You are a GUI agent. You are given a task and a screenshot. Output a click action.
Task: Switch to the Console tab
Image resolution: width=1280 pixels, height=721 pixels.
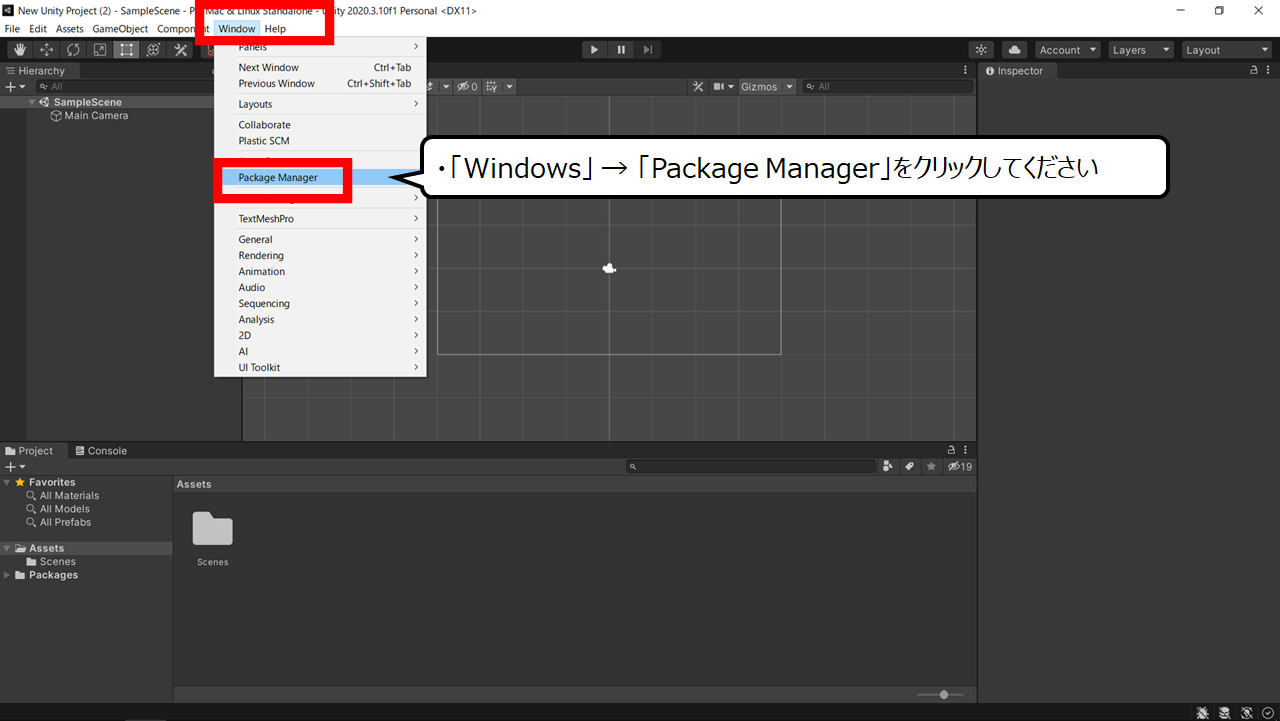coord(101,451)
